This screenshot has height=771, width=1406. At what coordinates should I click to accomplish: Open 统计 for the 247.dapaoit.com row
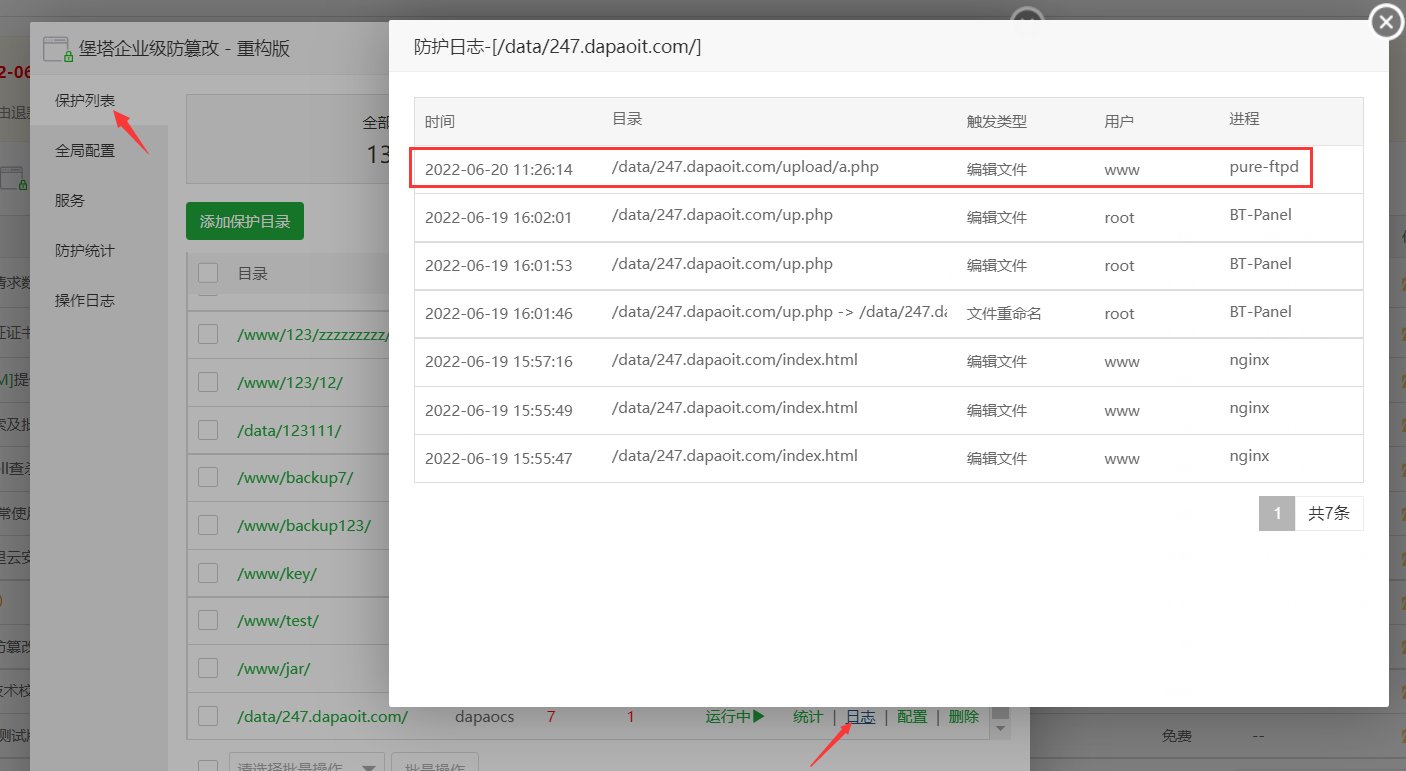coord(808,717)
